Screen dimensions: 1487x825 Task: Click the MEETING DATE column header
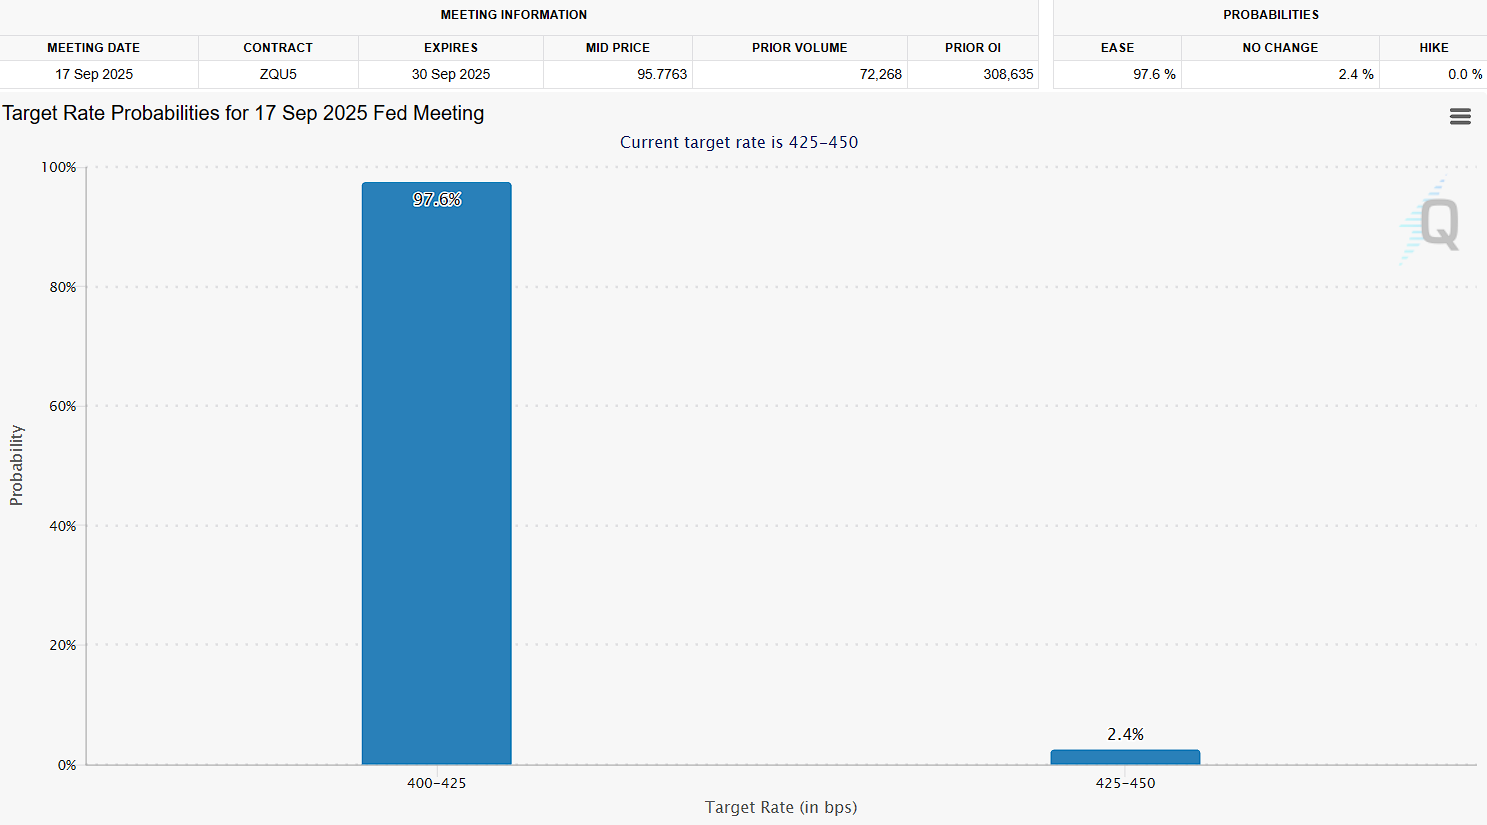(94, 48)
